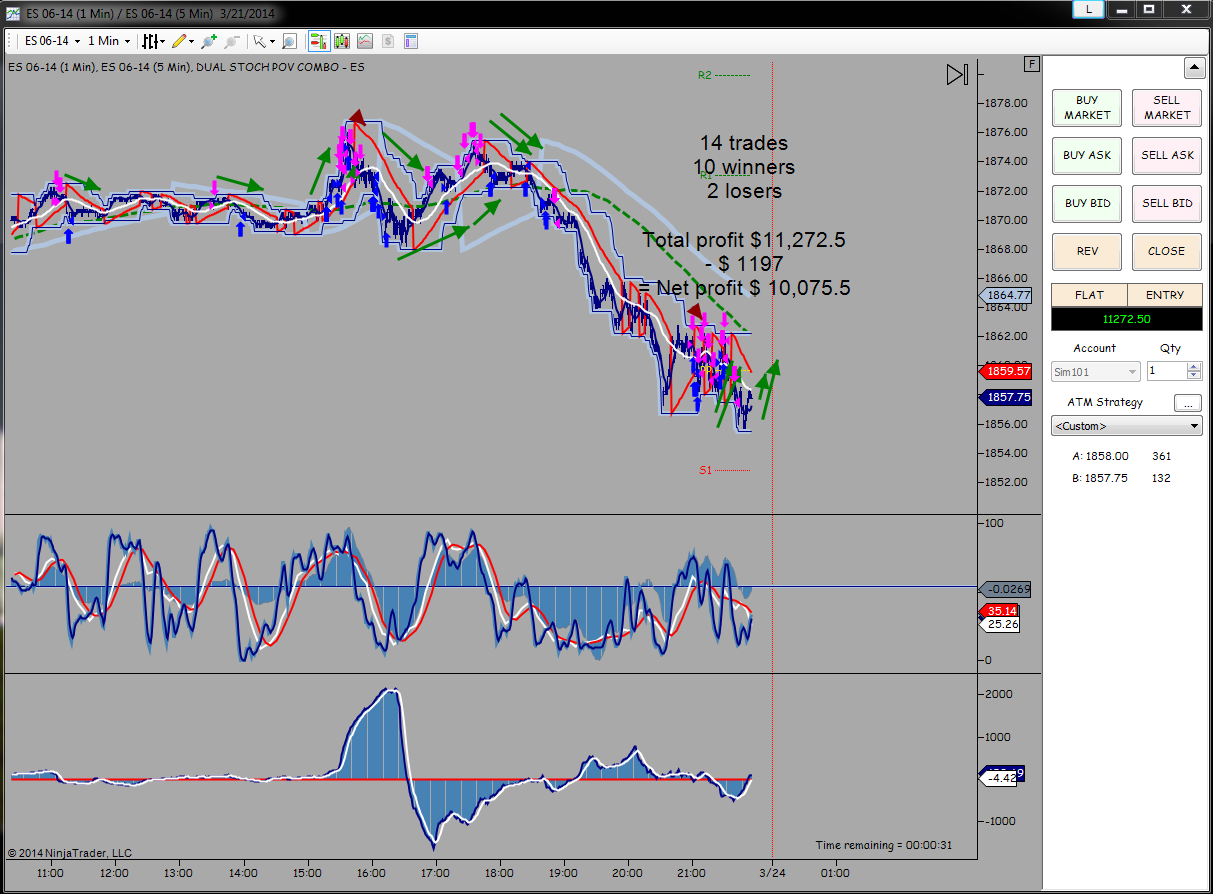Click the red 35.14 indicator marker
The width and height of the screenshot is (1213, 894).
[x=1002, y=611]
